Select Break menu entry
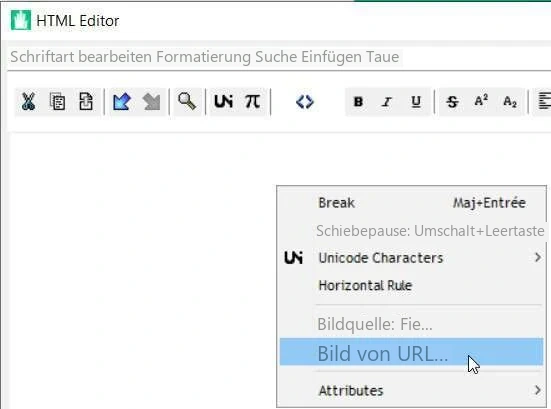Screen dimensions: 551x409 point(411,203)
